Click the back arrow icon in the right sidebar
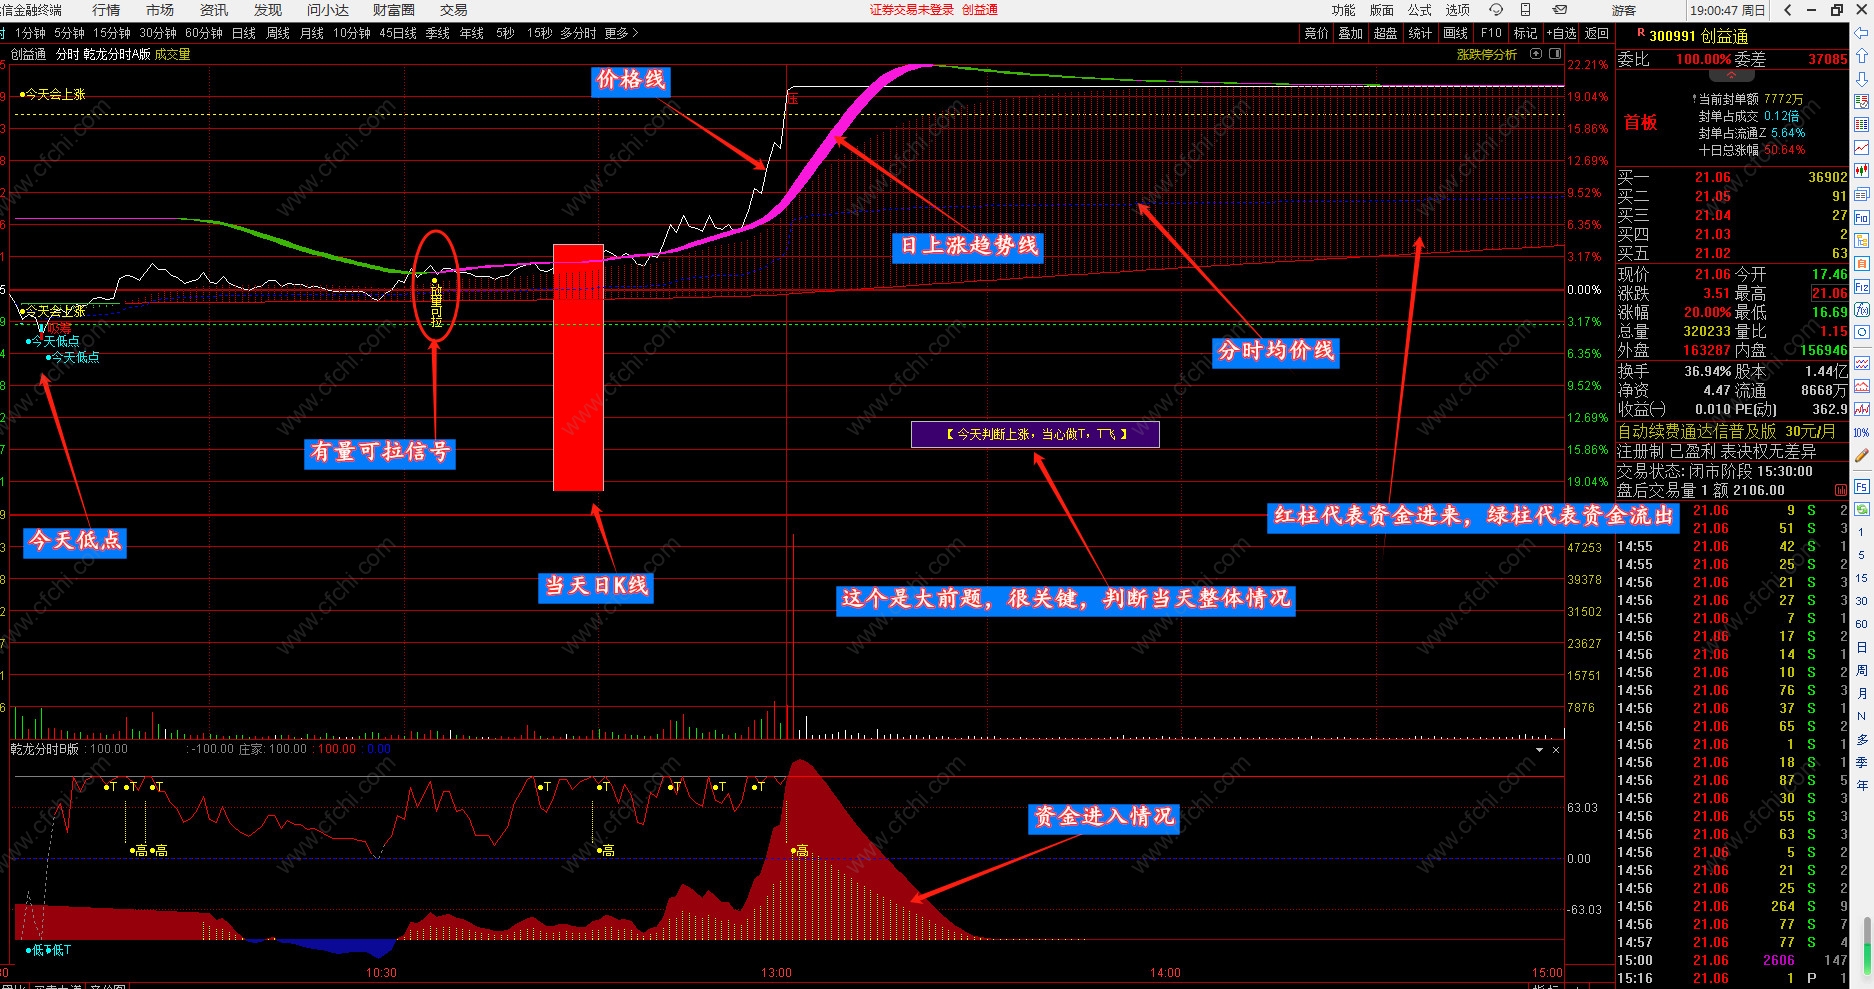 pyautogui.click(x=1861, y=33)
